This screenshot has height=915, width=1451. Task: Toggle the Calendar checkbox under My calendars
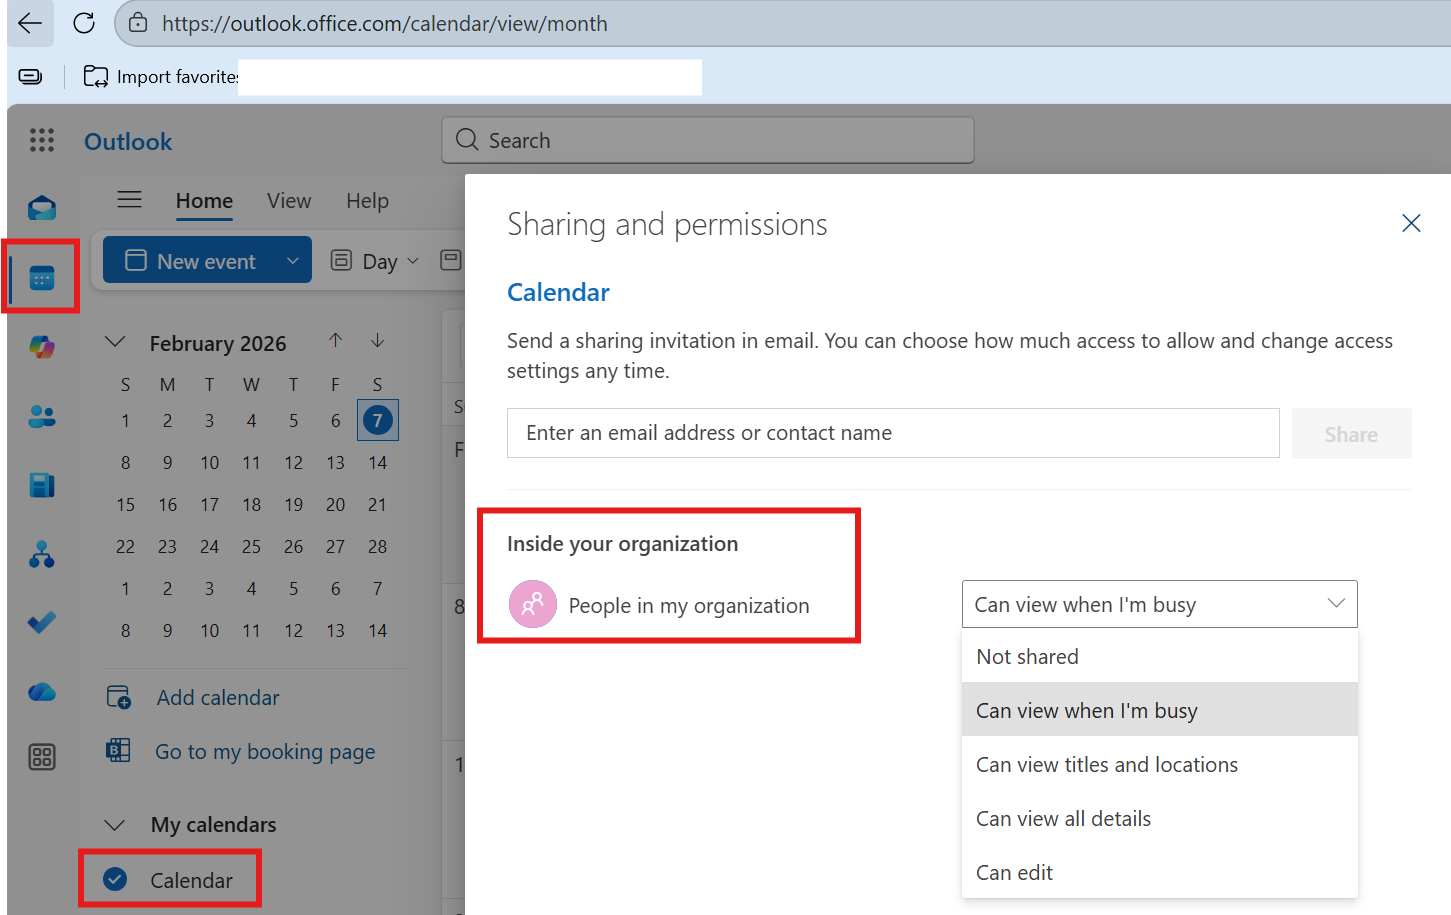click(x=116, y=879)
